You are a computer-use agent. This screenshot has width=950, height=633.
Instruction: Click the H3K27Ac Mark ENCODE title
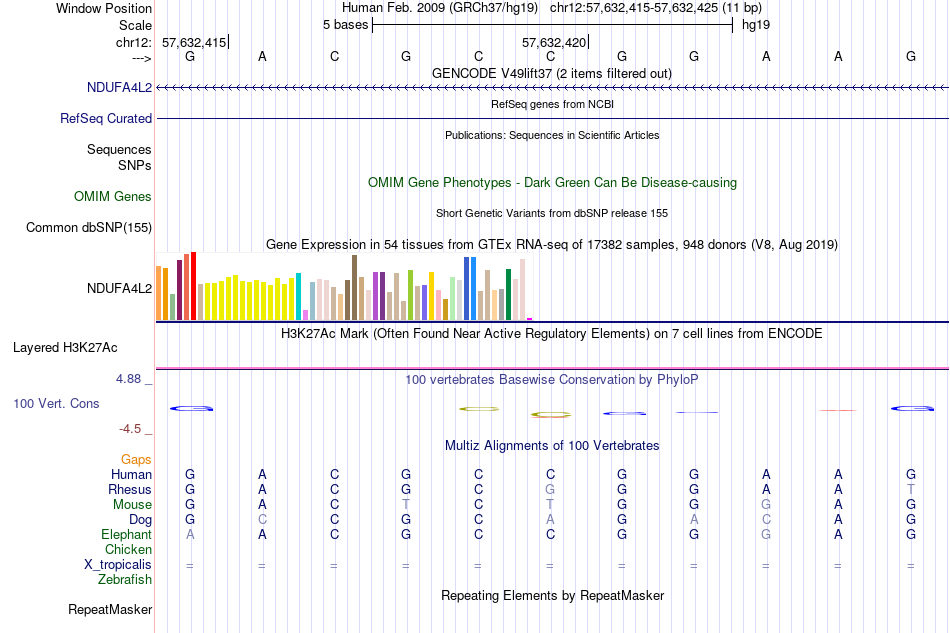pos(551,334)
